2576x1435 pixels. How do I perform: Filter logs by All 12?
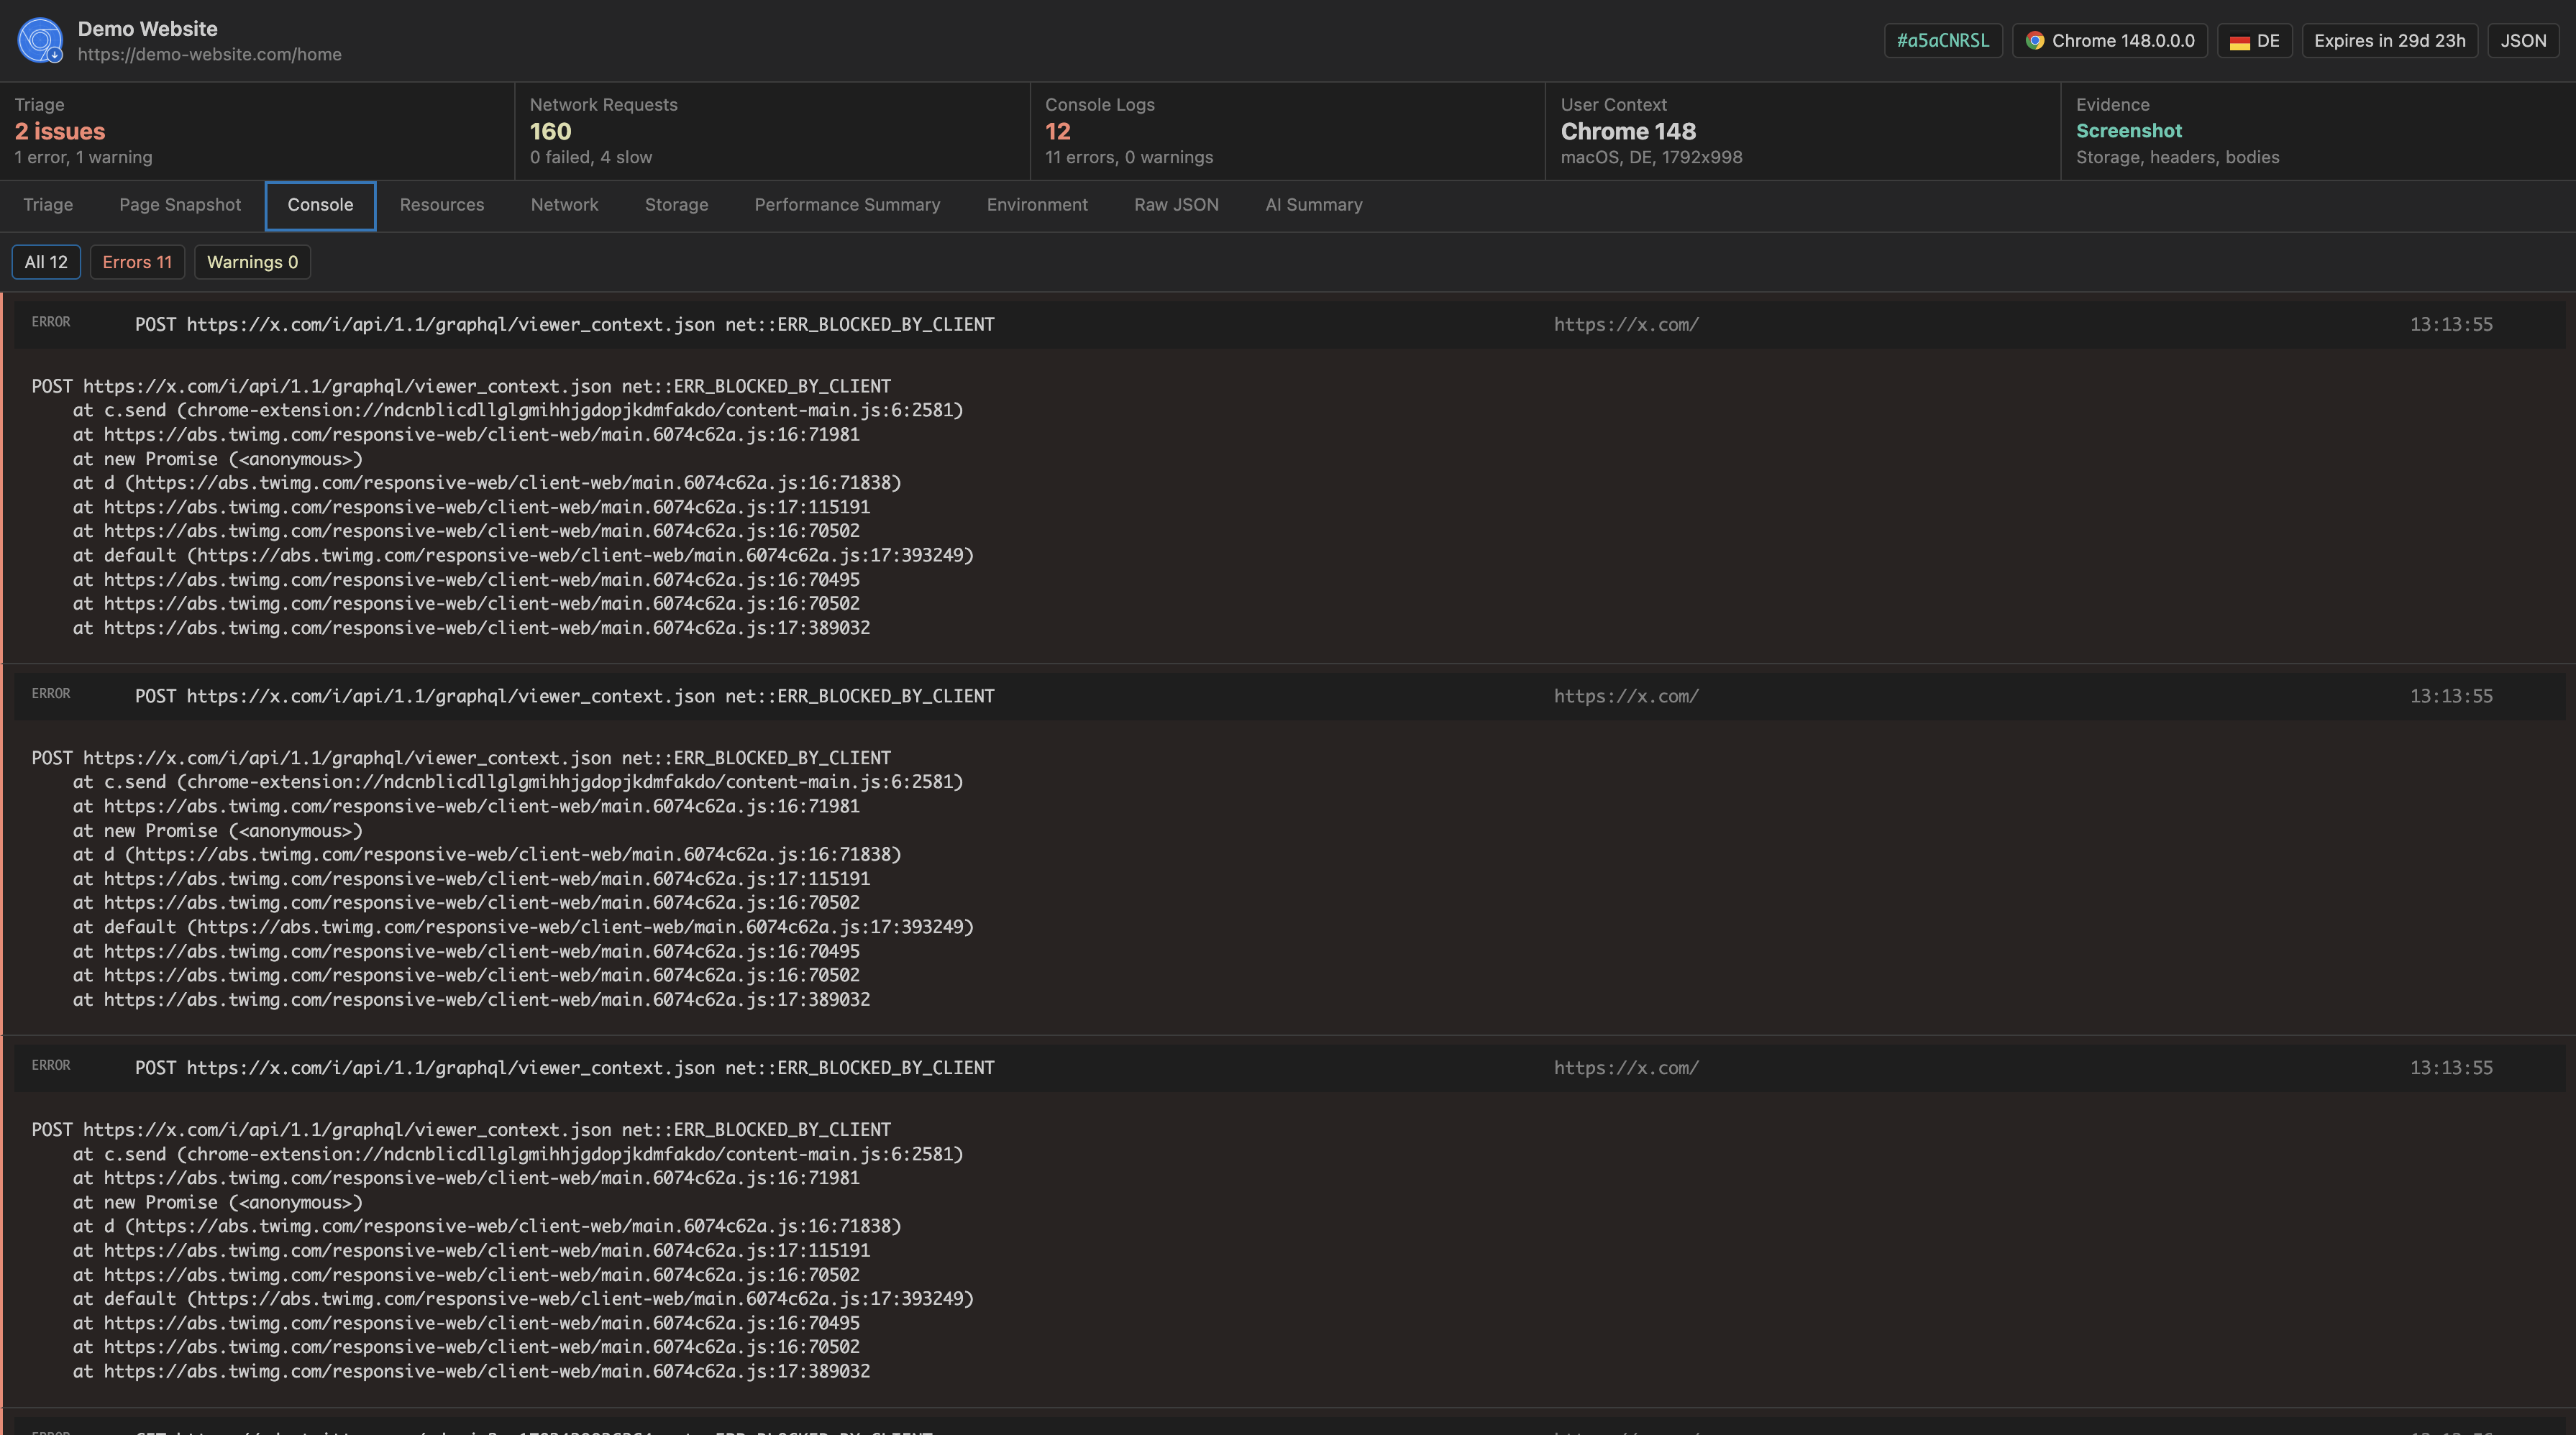coord(46,262)
